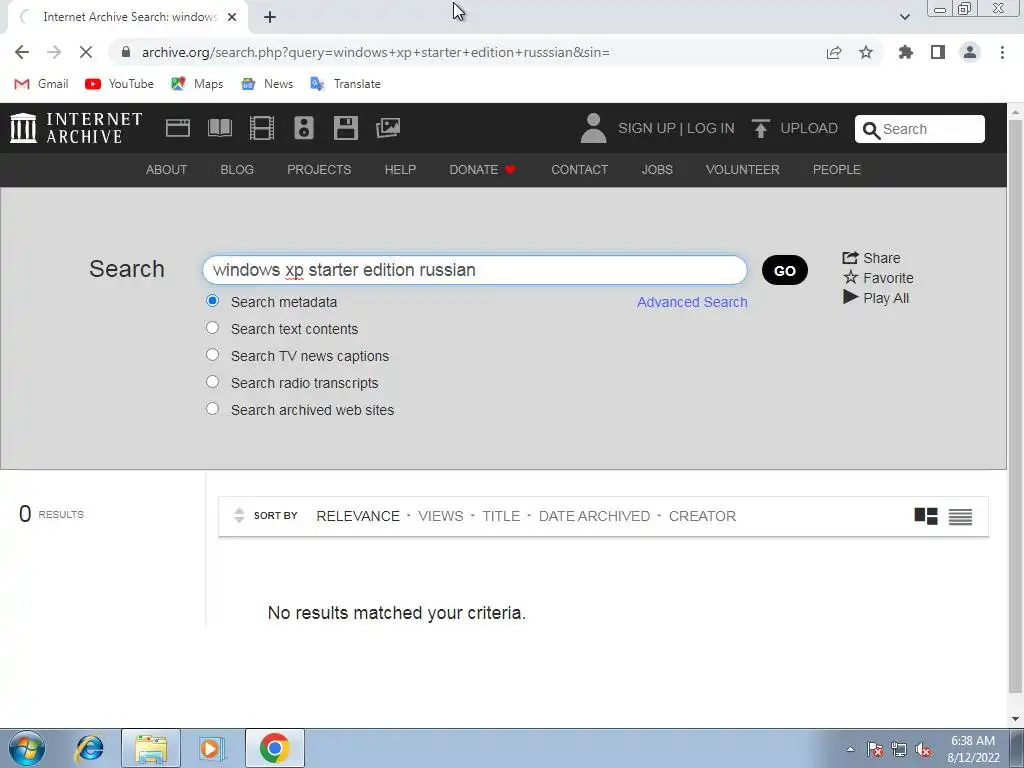Stop page loading in Chrome
The height and width of the screenshot is (768, 1024).
[x=86, y=52]
